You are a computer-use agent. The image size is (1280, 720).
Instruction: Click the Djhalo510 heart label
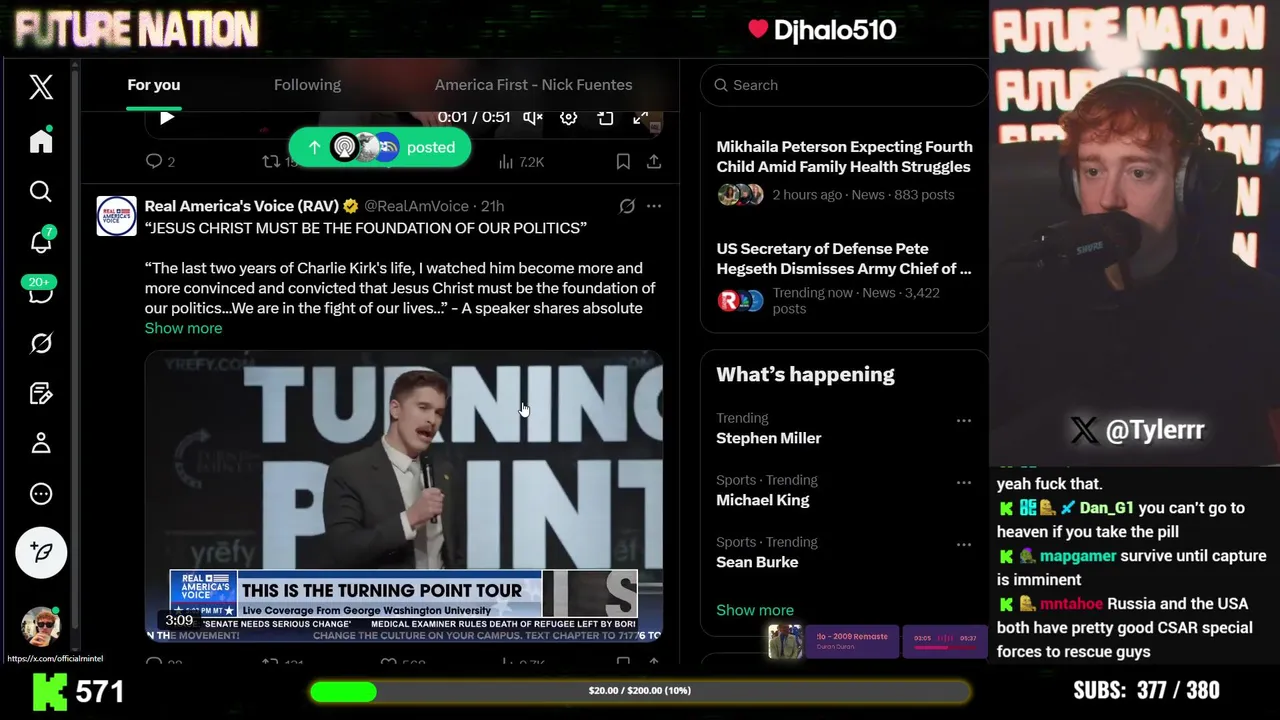tap(822, 30)
